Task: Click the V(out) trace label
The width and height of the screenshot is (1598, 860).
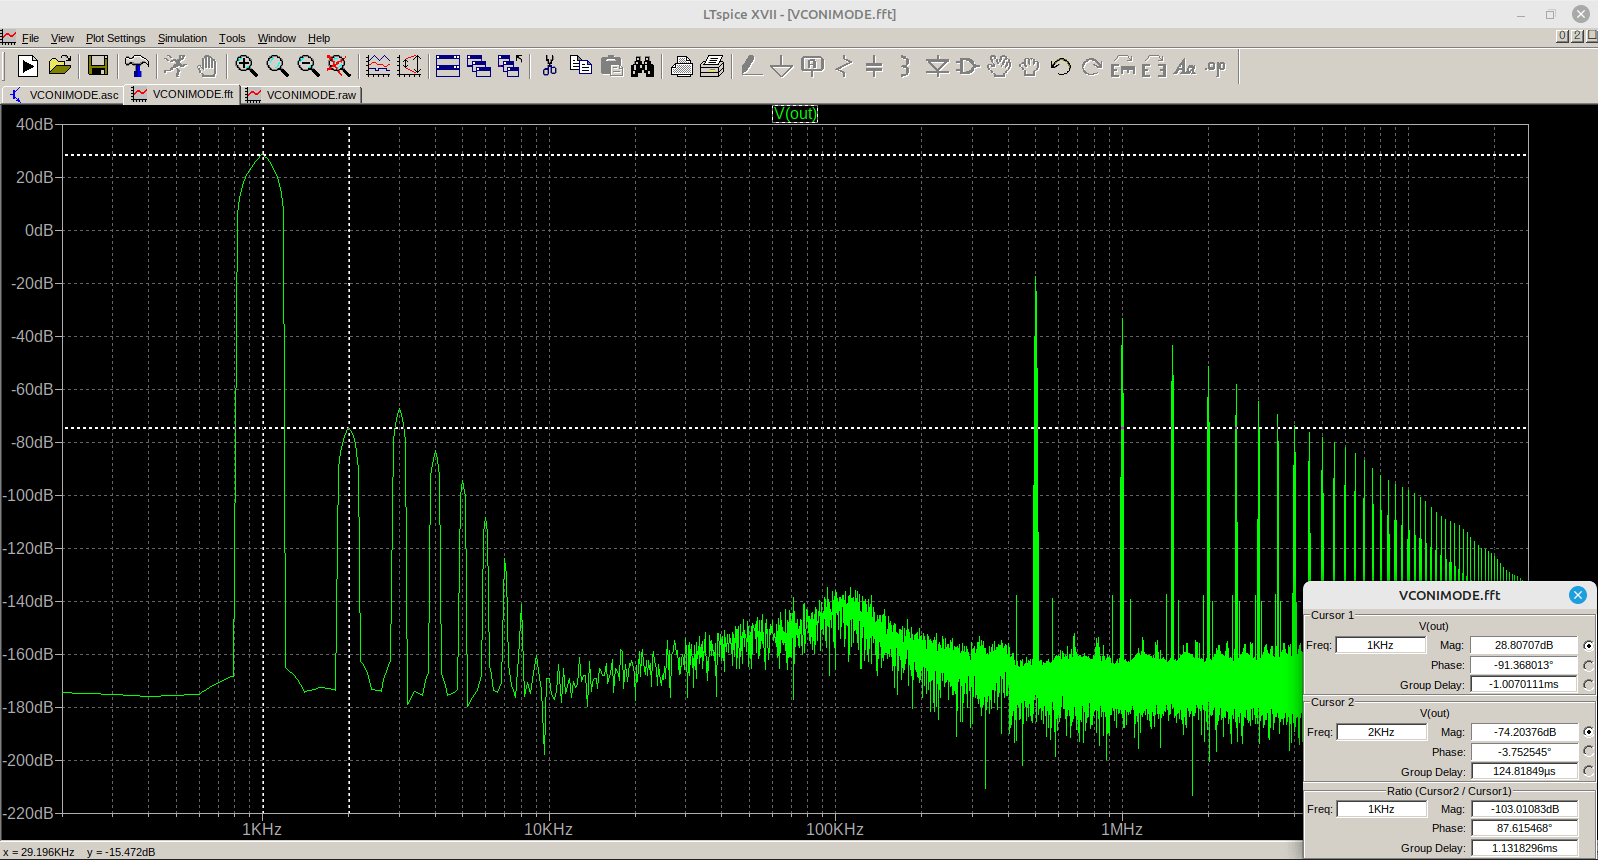Action: 795,114
